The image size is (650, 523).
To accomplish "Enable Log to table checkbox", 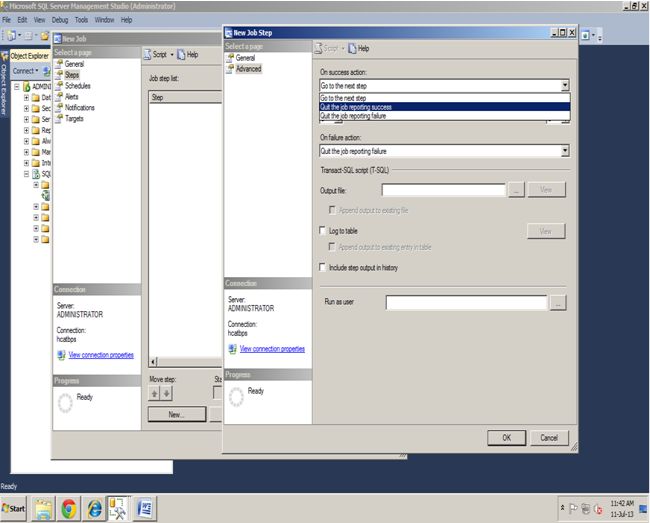I will pyautogui.click(x=323, y=230).
